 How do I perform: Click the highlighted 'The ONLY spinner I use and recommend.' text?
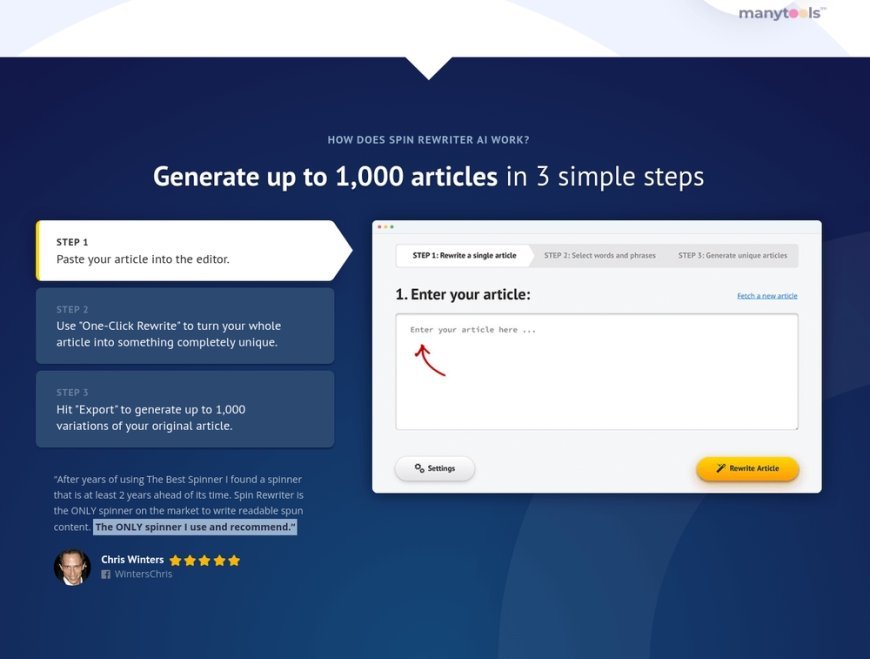click(x=195, y=527)
